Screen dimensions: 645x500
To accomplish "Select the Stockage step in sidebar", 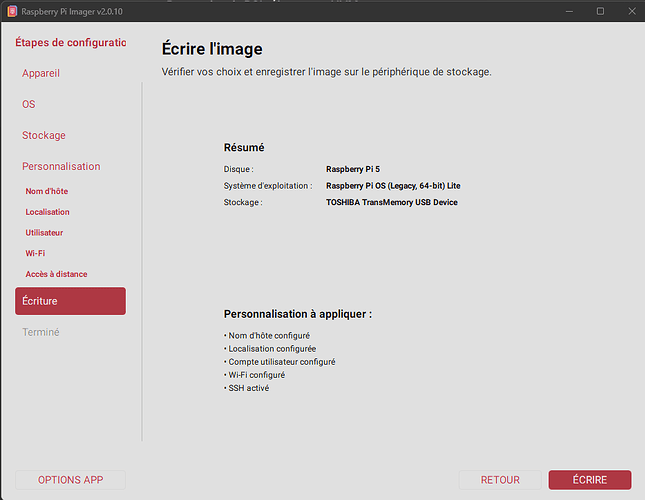I will pyautogui.click(x=44, y=135).
